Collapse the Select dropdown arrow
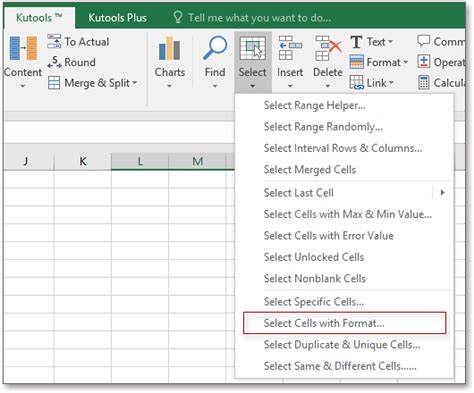The image size is (474, 393). pyautogui.click(x=252, y=86)
